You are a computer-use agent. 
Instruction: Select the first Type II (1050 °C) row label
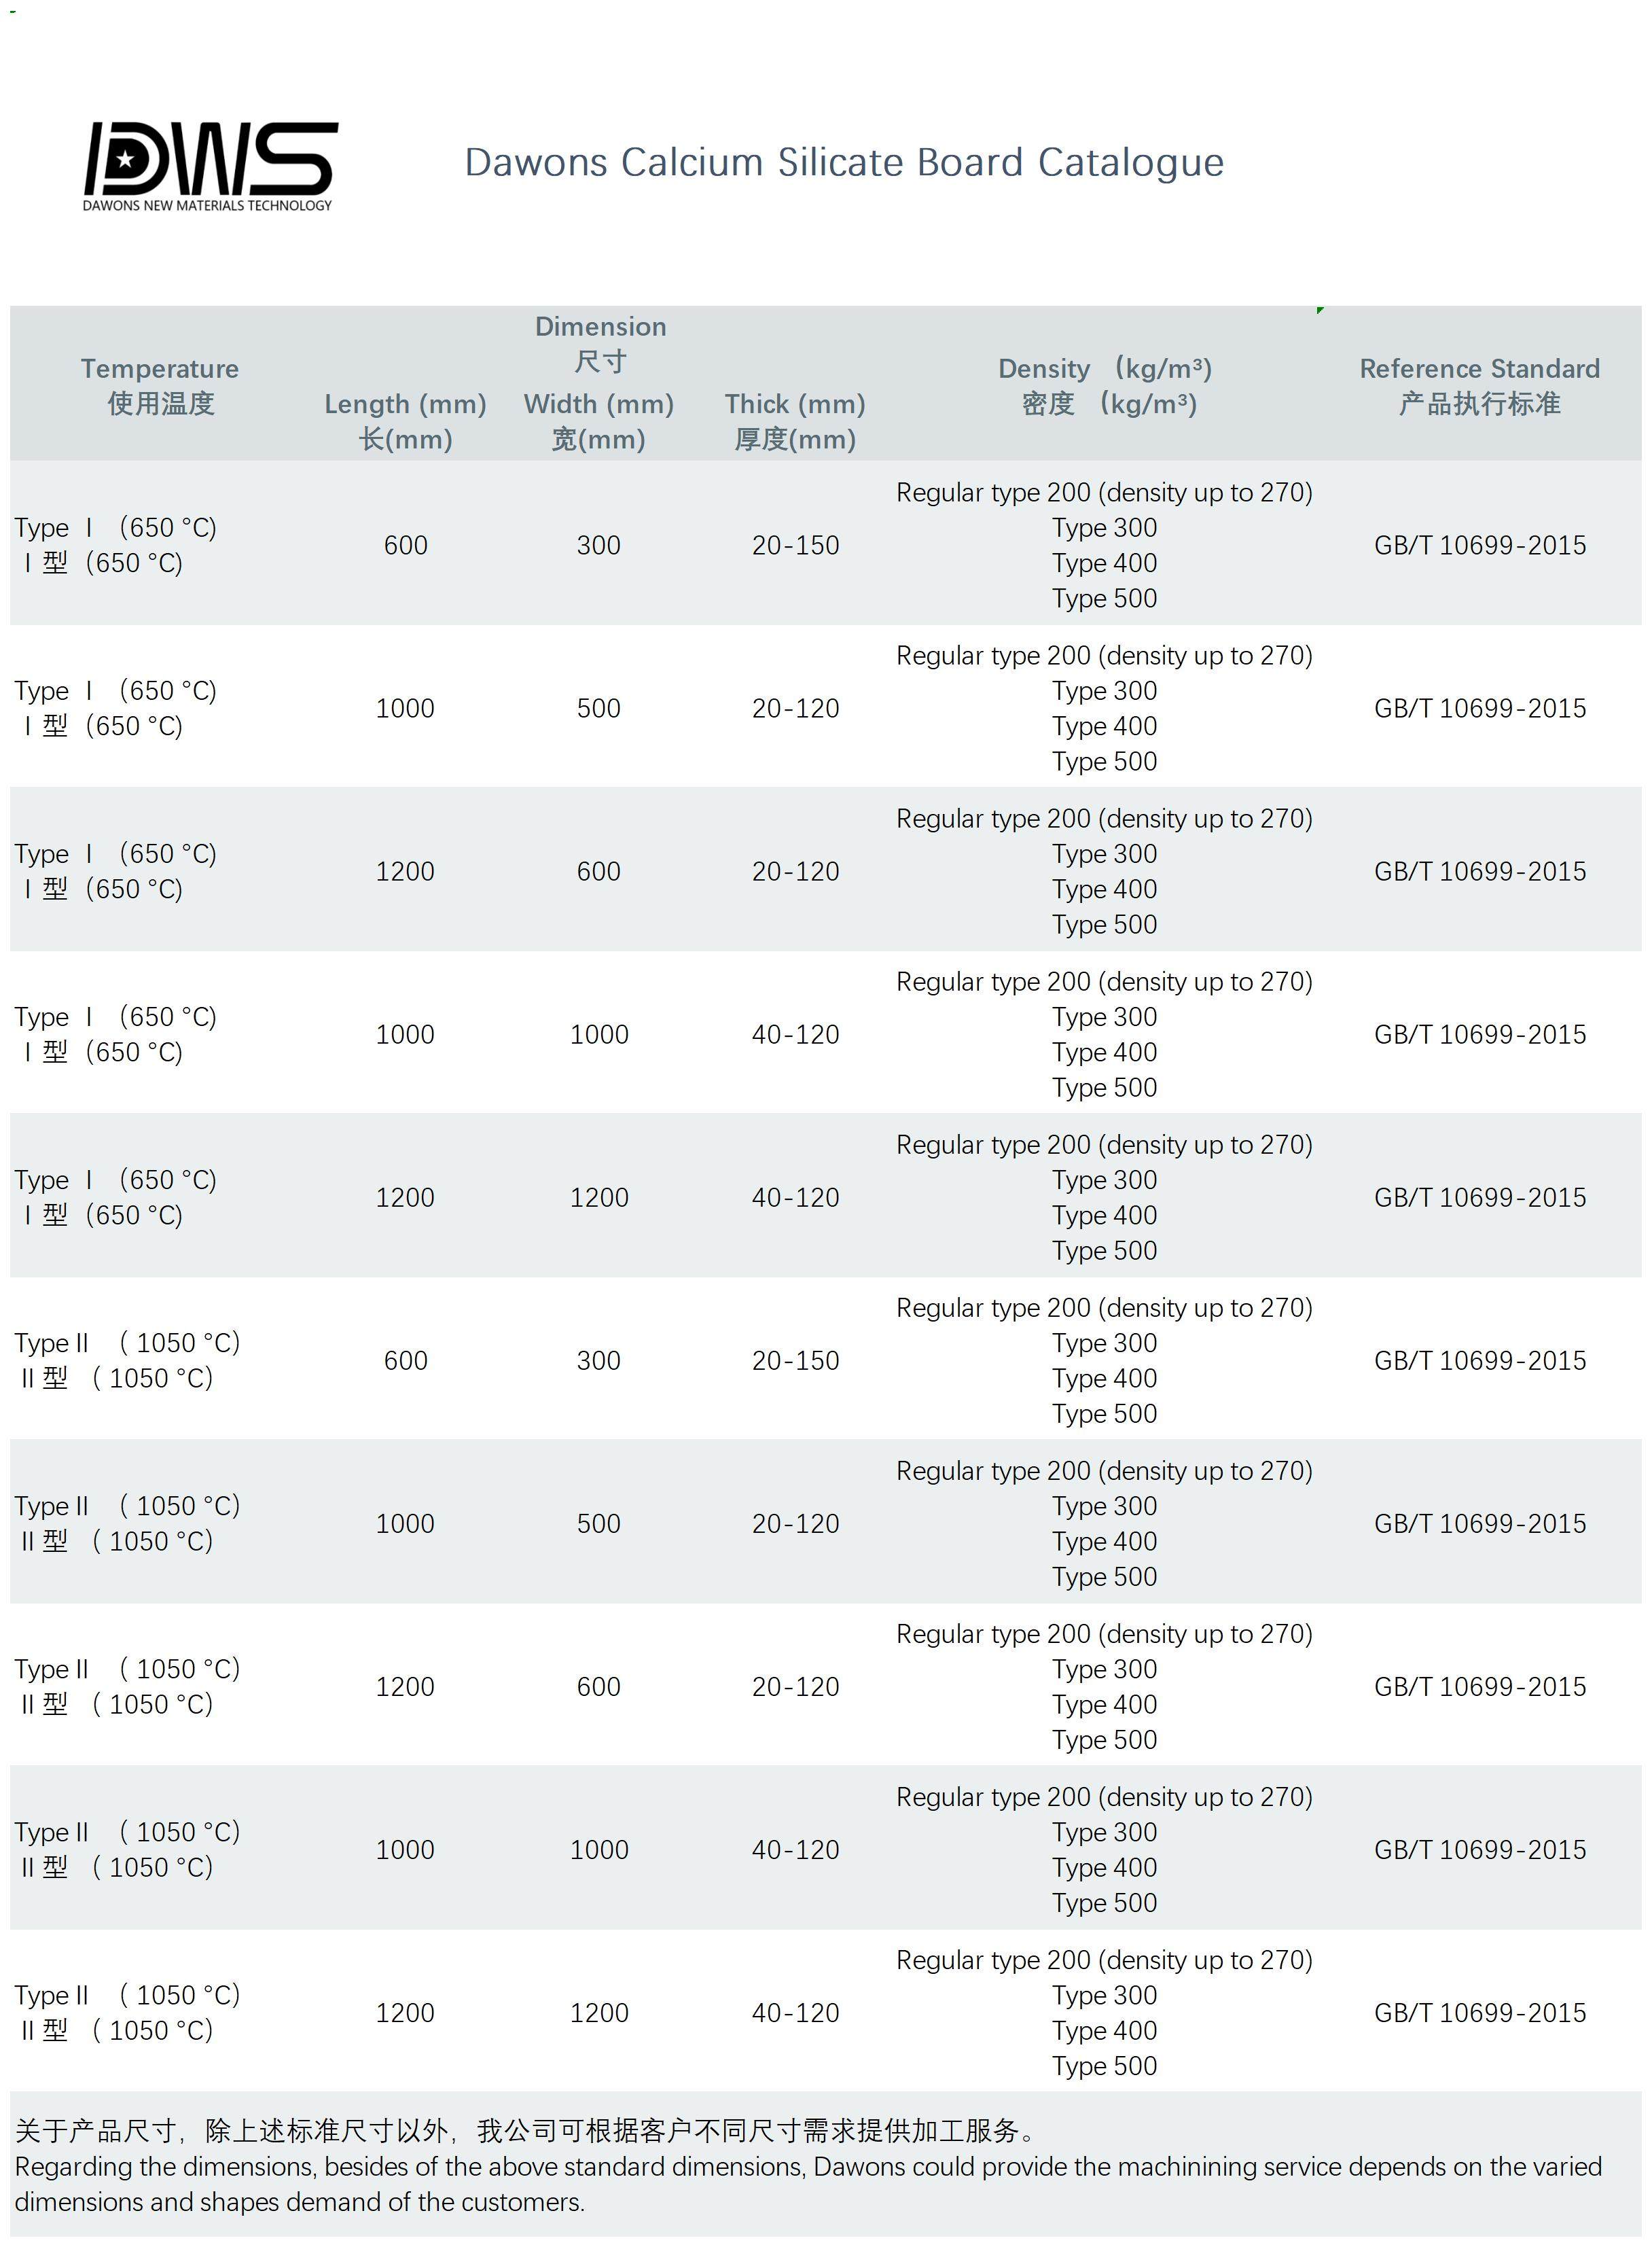(127, 1360)
